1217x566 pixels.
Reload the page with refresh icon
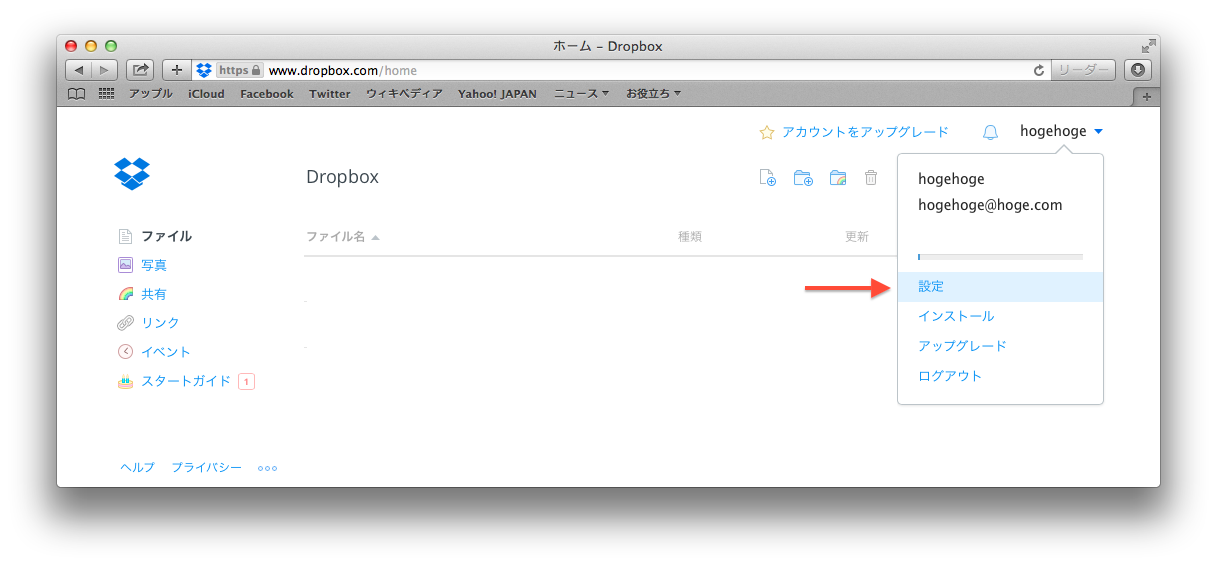coord(1039,71)
